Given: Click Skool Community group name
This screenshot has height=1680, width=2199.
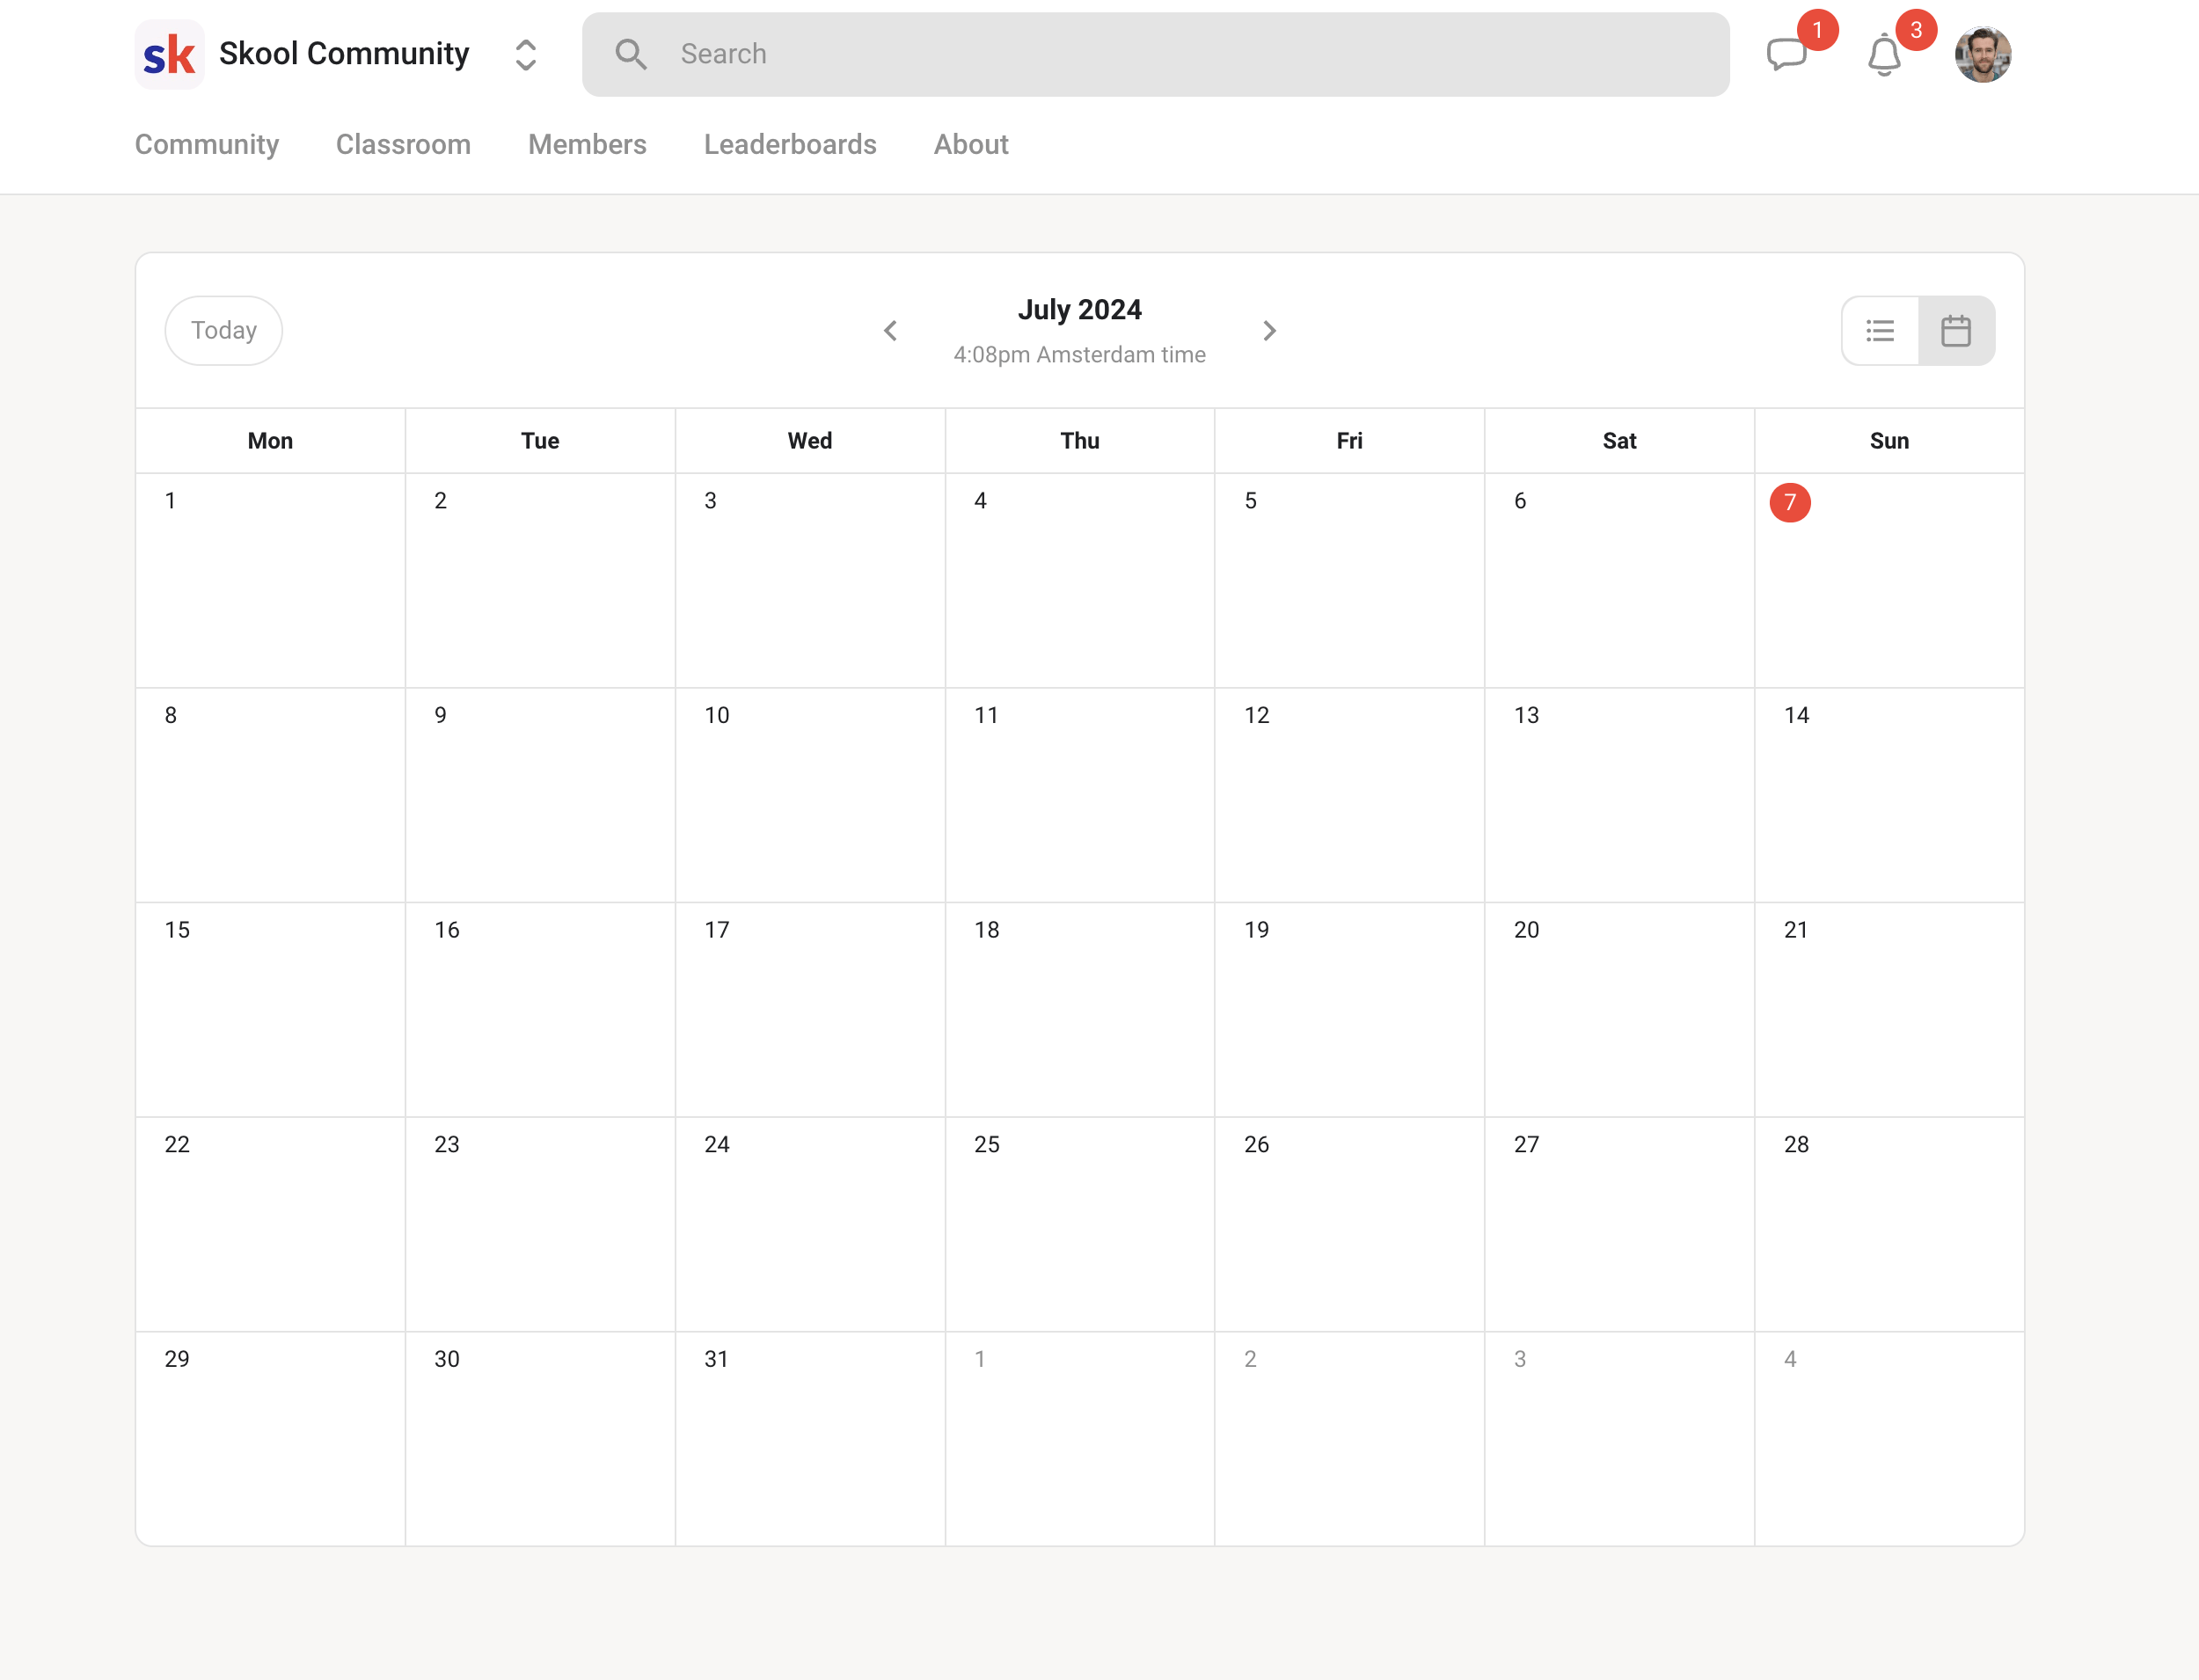Looking at the screenshot, I should 343,54.
